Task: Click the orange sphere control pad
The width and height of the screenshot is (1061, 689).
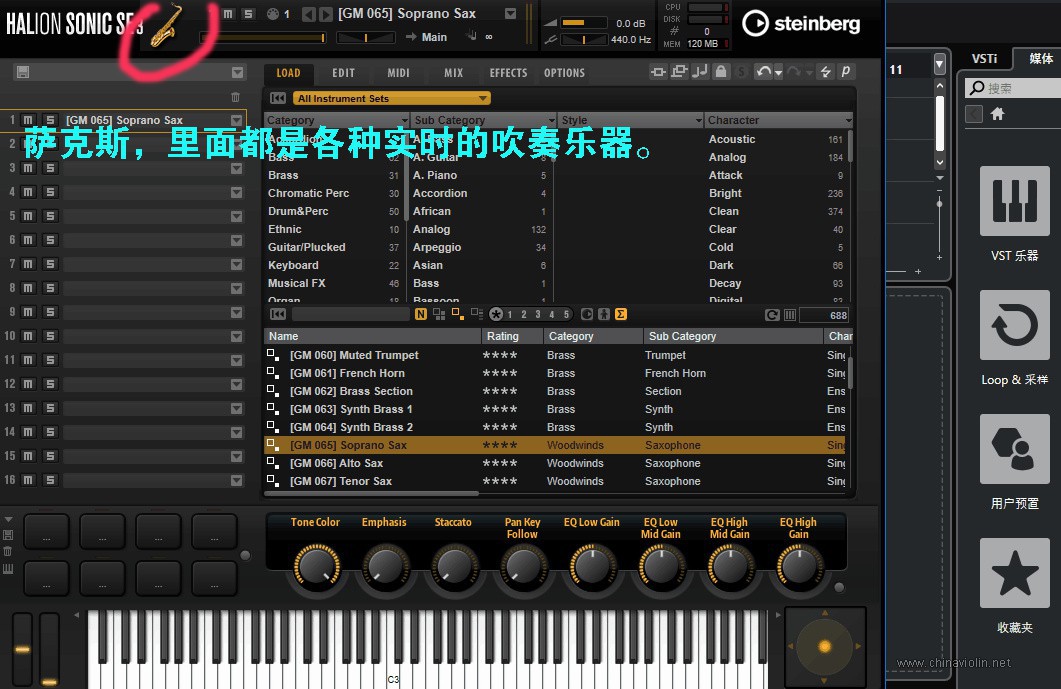Action: [x=824, y=646]
